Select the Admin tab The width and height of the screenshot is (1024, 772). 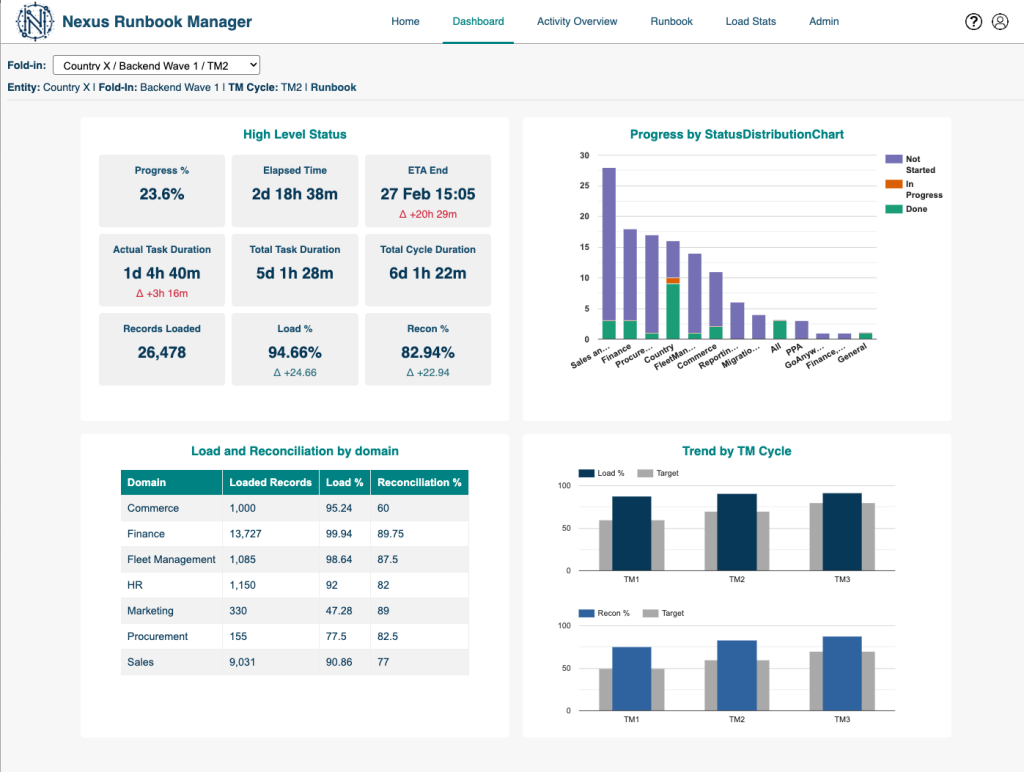(824, 21)
